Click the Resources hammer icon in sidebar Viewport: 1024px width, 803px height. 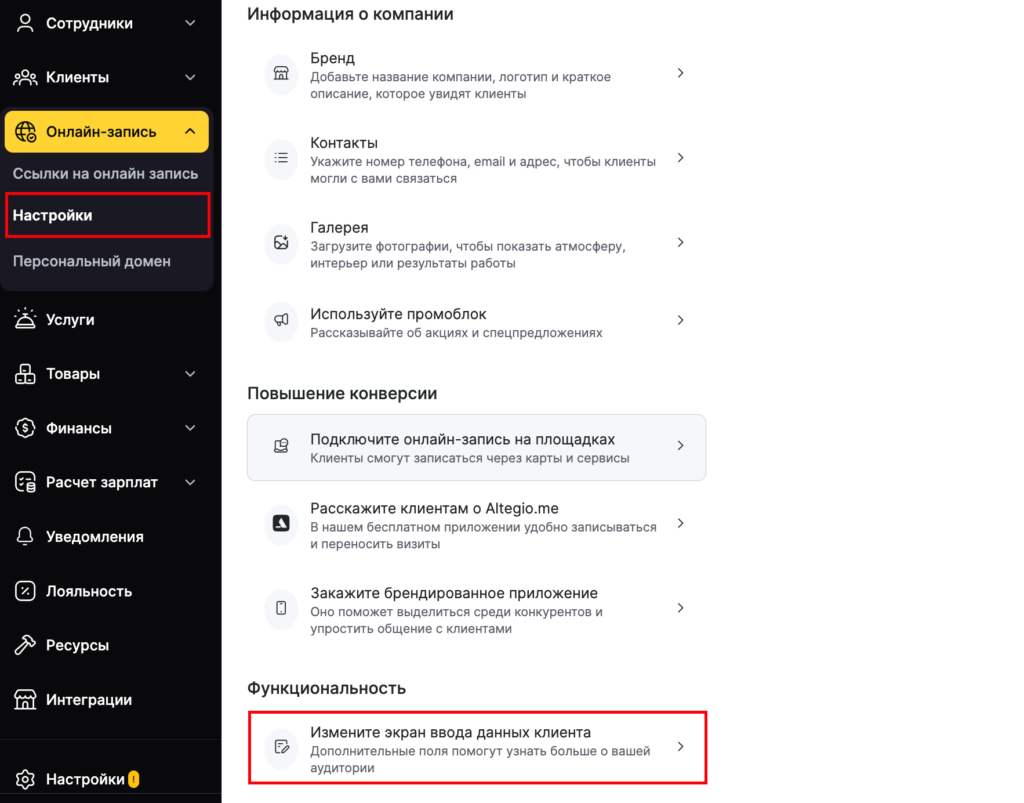pyautogui.click(x=26, y=645)
